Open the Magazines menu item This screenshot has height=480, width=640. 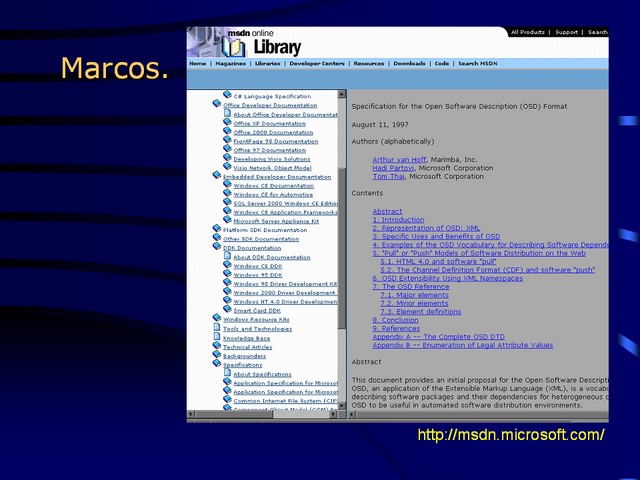[x=231, y=64]
